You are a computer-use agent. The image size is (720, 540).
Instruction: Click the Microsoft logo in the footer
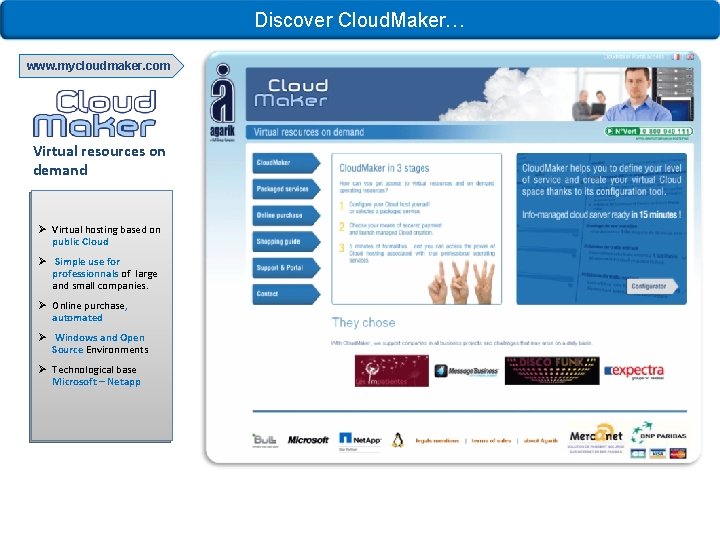tap(308, 440)
